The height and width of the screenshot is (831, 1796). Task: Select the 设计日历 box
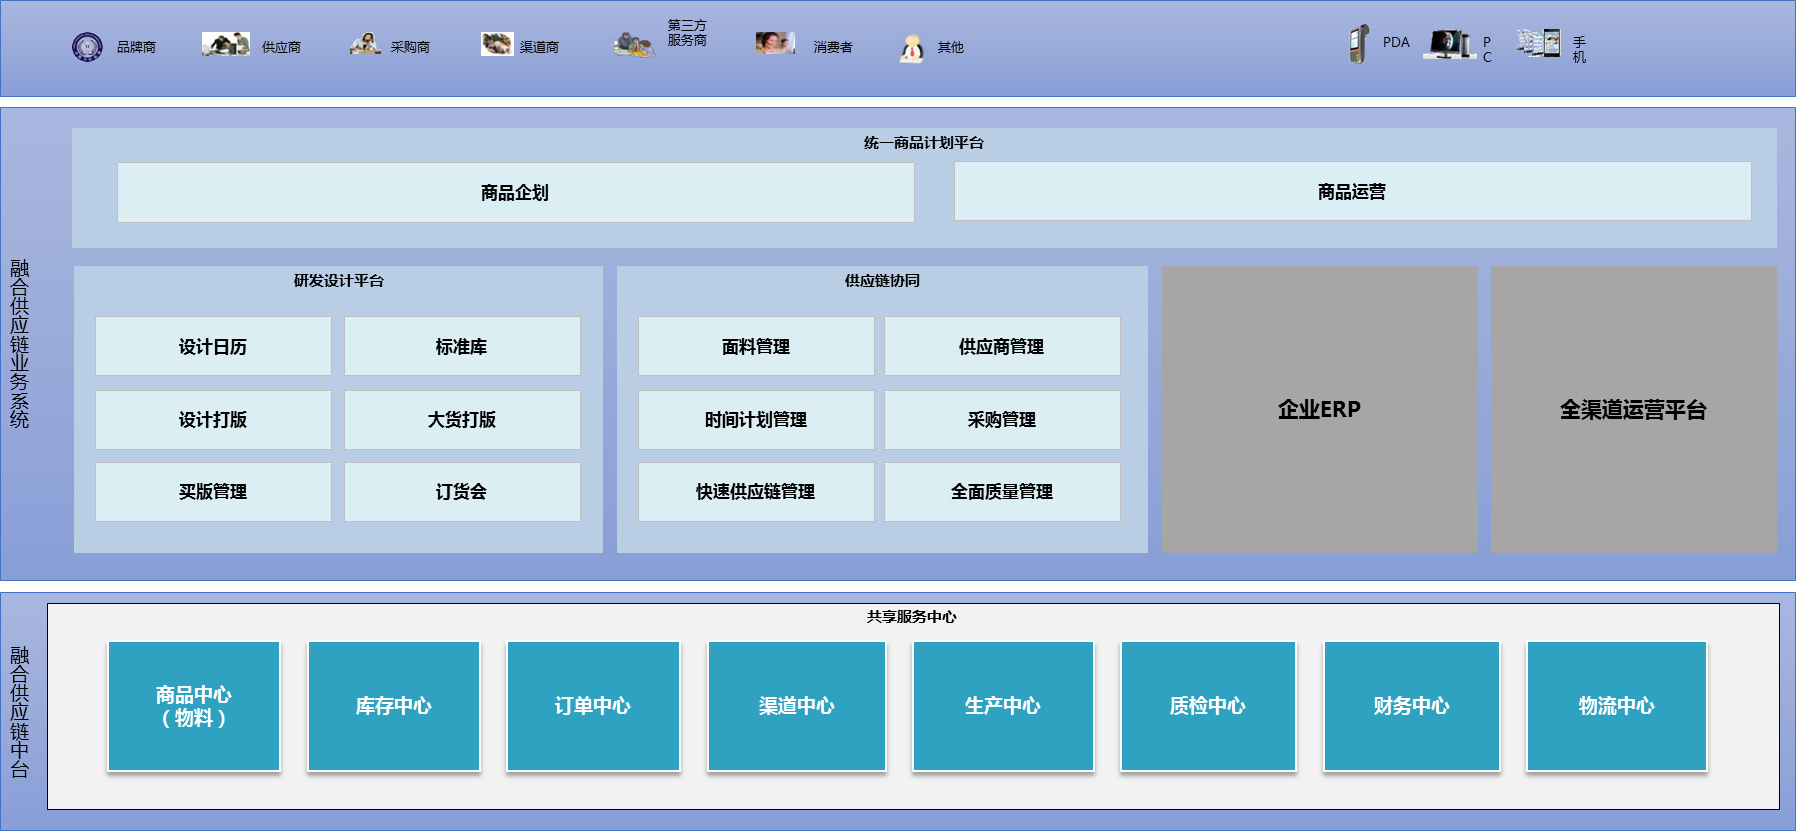pos(213,346)
